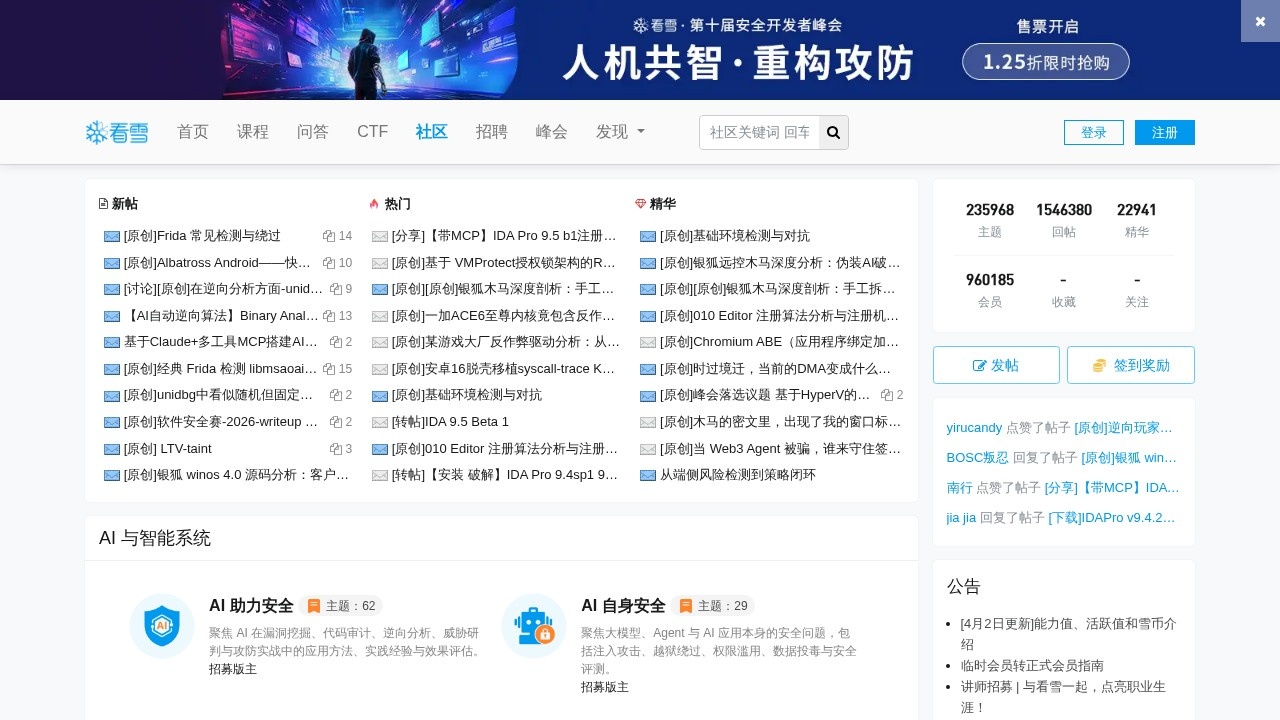Expand the 发现 dropdown menu
The width and height of the screenshot is (1280, 720).
pyautogui.click(x=620, y=132)
